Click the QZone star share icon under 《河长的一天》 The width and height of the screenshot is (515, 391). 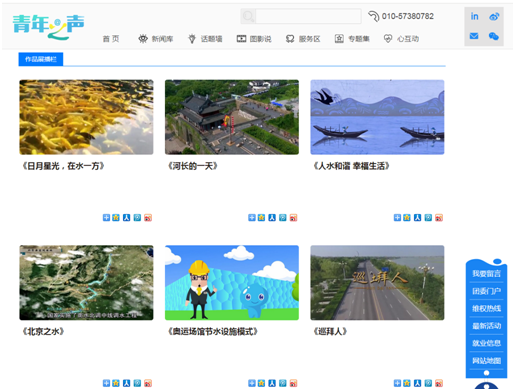[261, 218]
